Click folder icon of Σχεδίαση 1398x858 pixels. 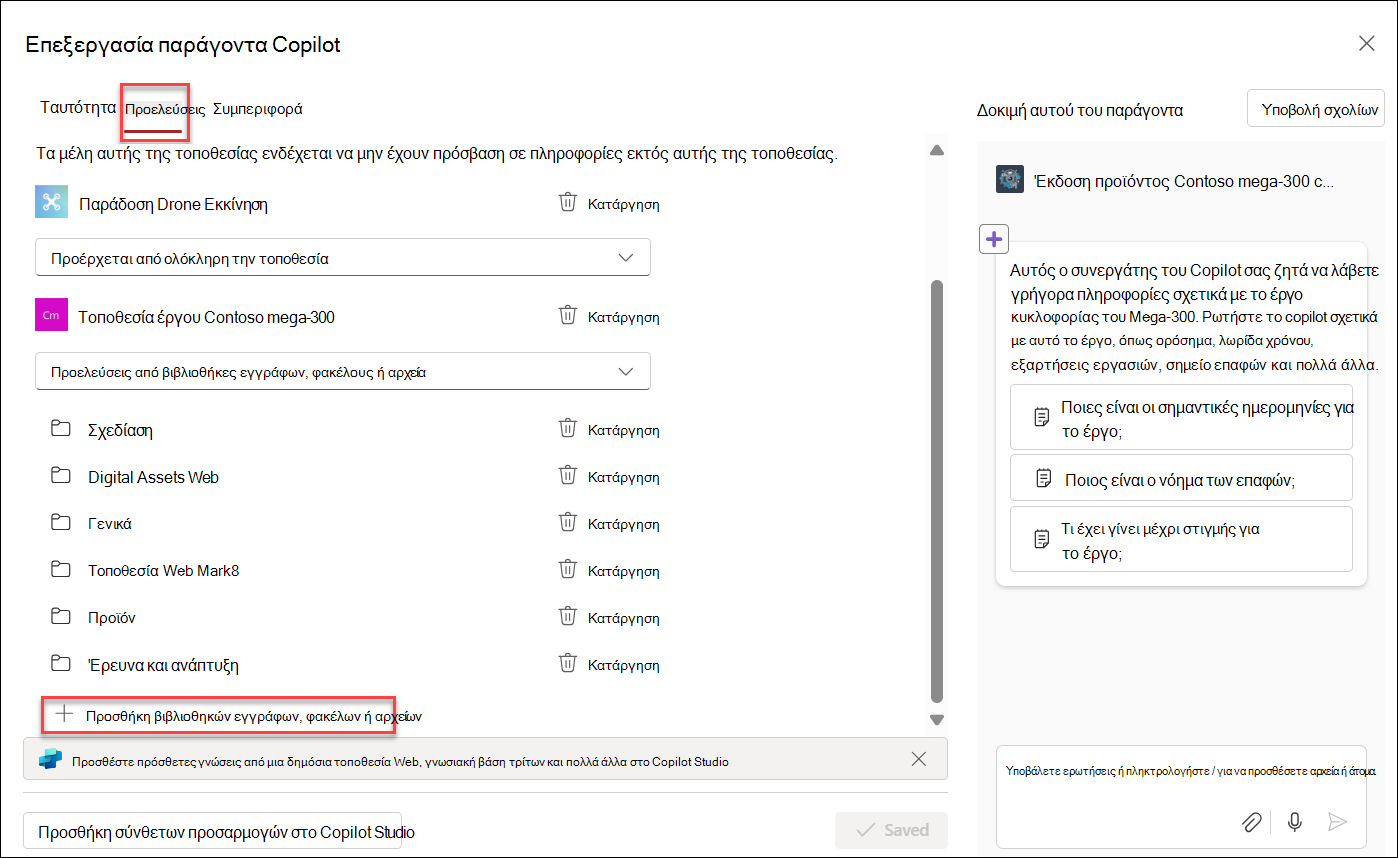click(x=61, y=429)
